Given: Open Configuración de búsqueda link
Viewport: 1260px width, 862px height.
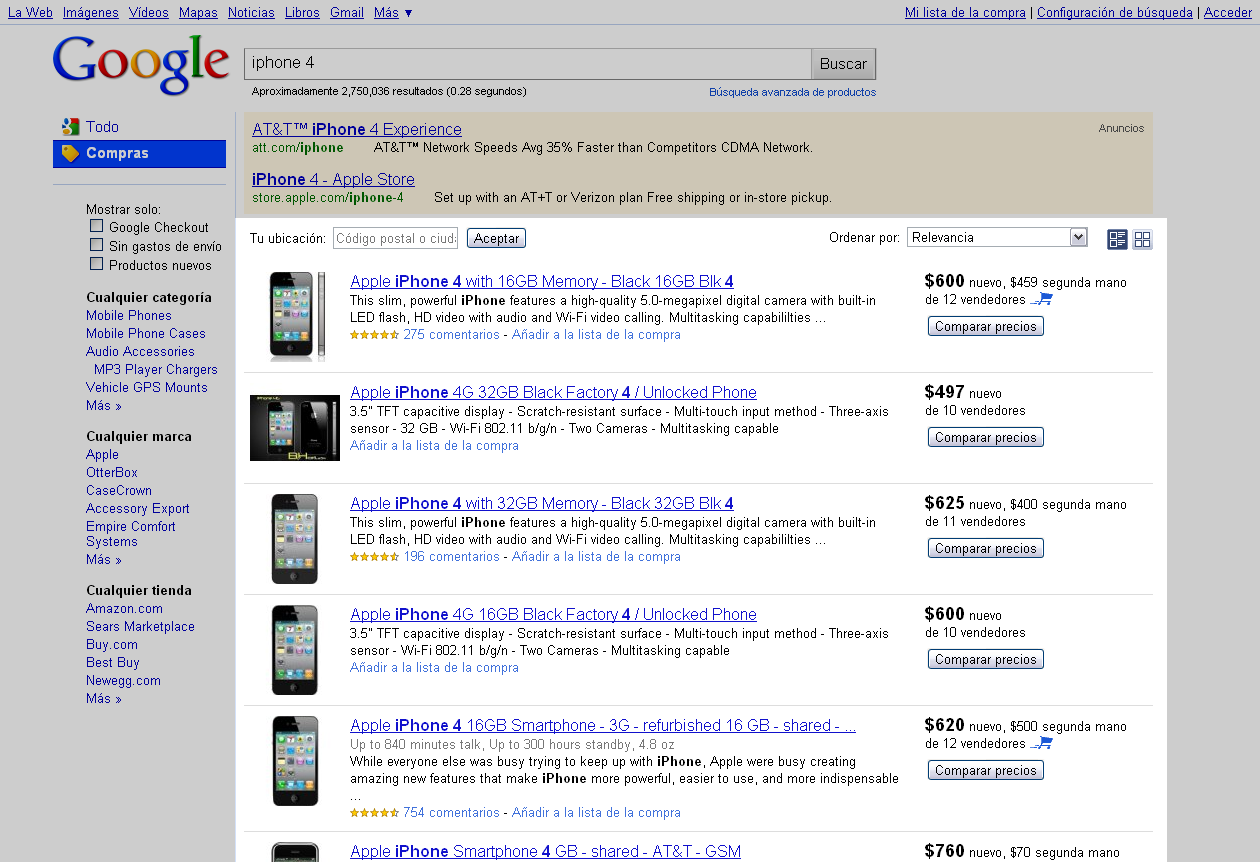Looking at the screenshot, I should (x=1115, y=12).
